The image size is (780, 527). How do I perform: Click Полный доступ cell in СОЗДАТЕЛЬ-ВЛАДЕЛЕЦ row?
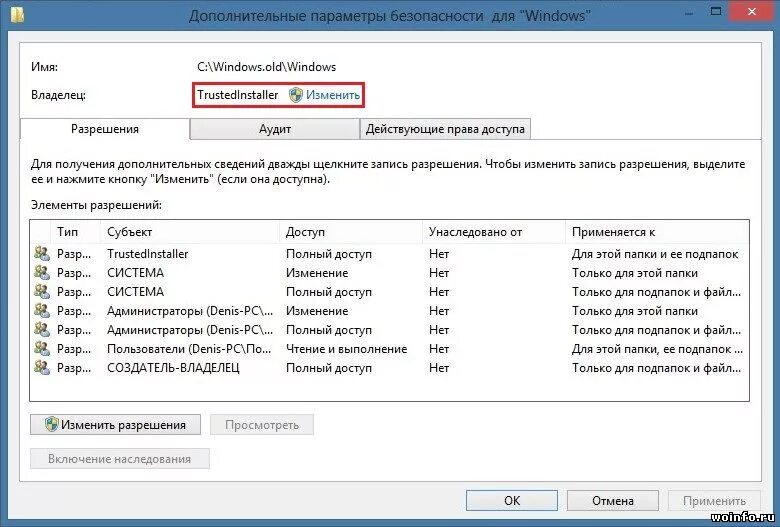(x=329, y=368)
